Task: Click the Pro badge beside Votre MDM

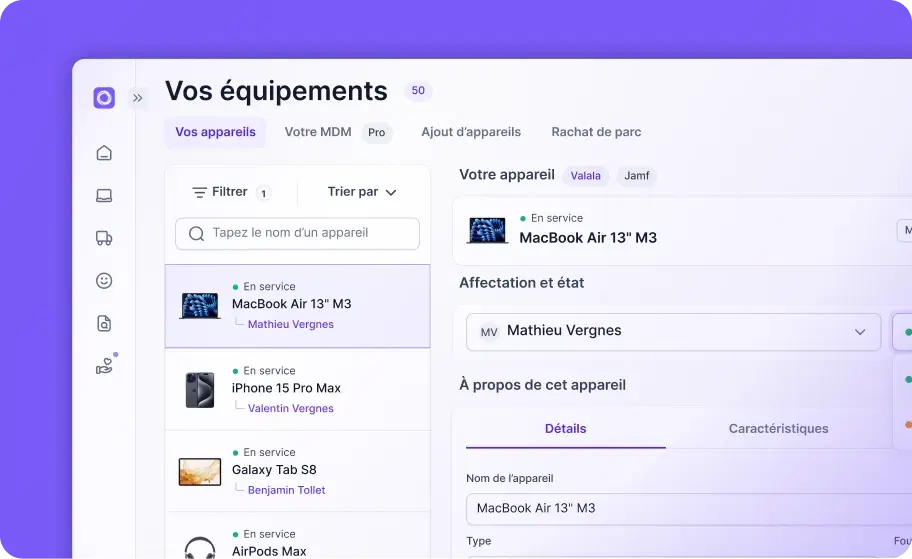Action: click(x=376, y=133)
